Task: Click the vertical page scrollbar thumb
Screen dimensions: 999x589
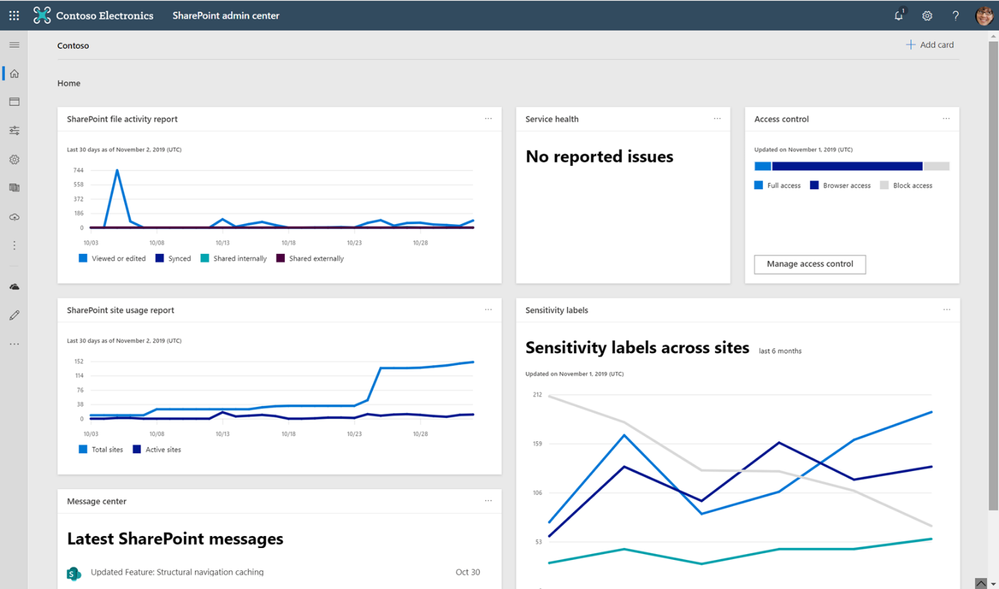Action: (993, 274)
